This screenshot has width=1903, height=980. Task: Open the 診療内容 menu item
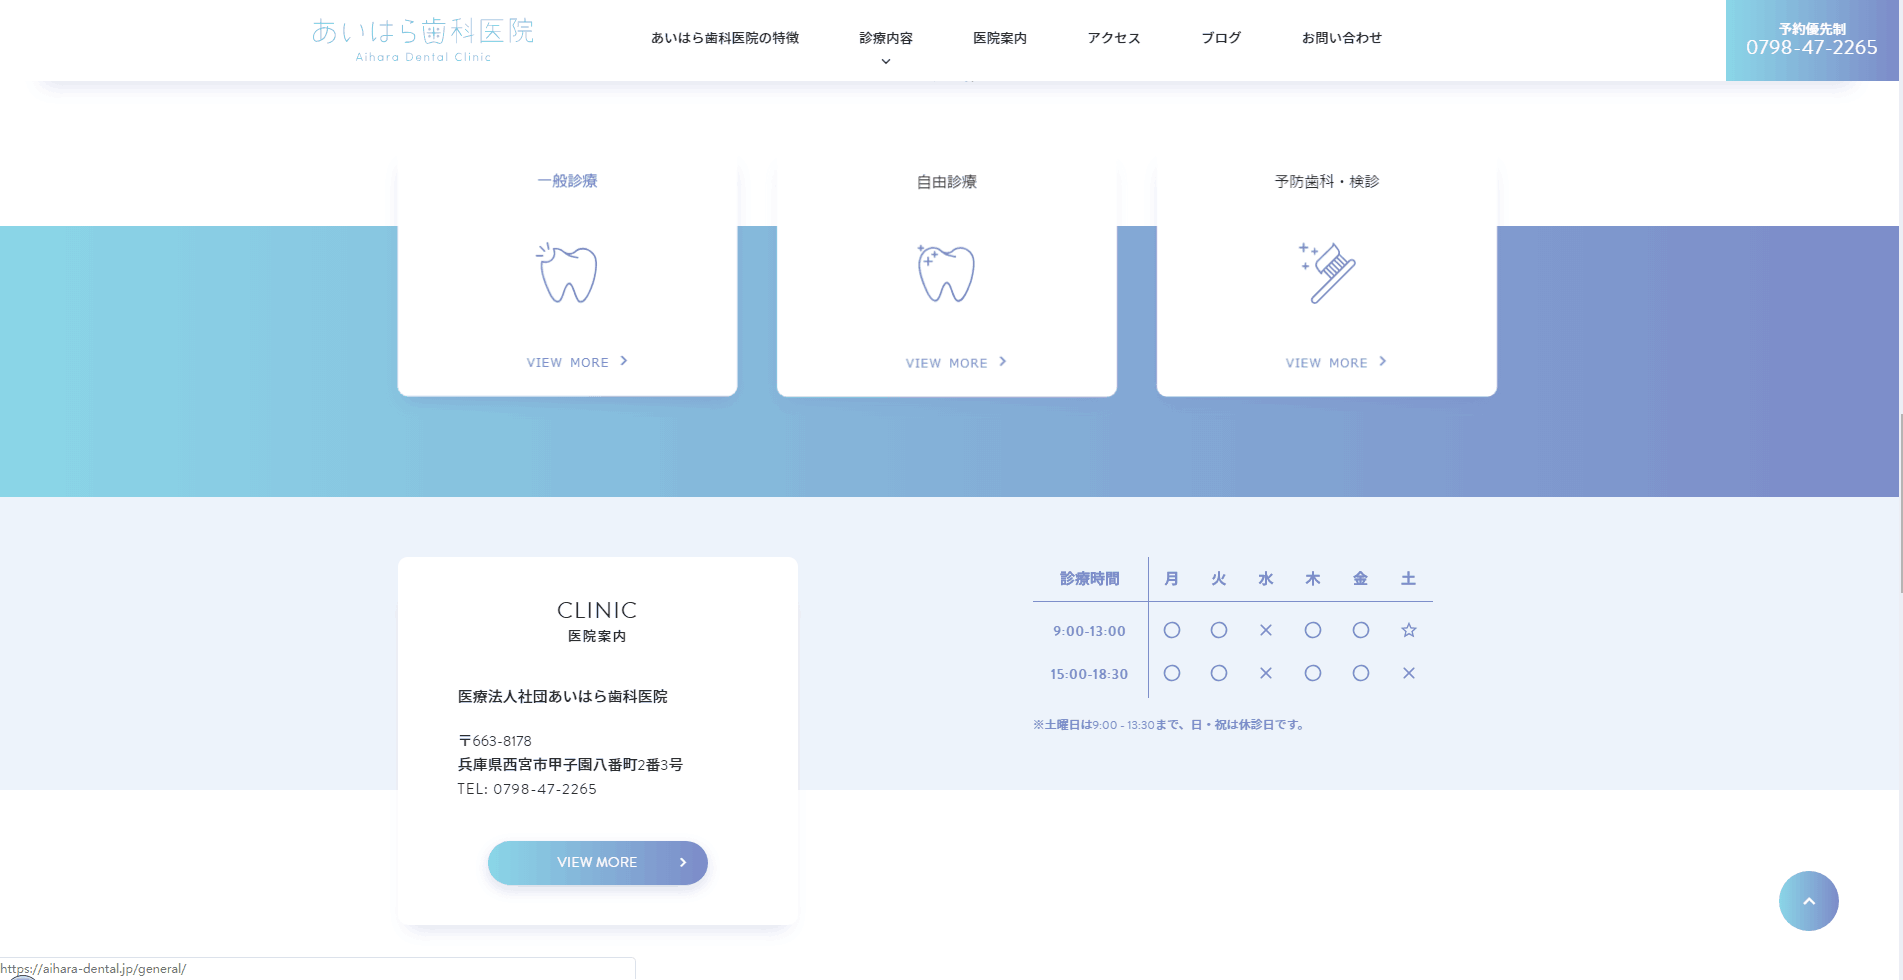tap(886, 38)
